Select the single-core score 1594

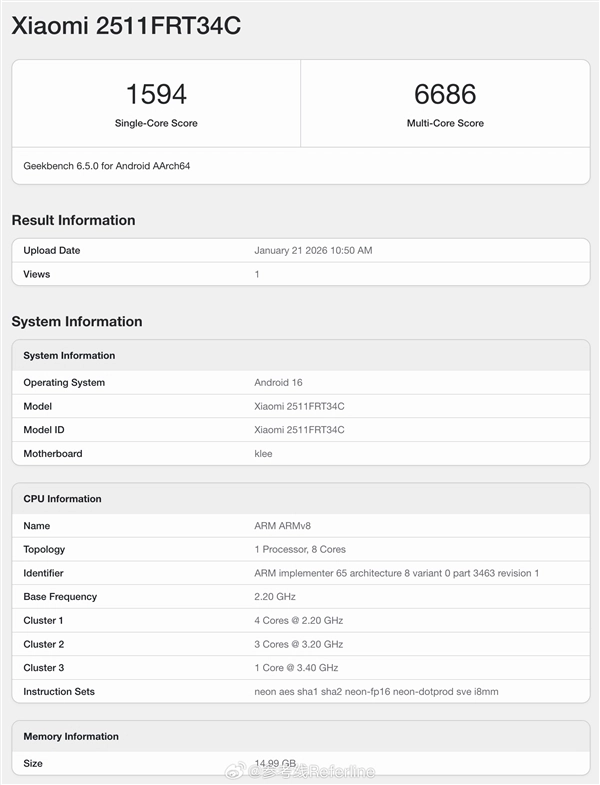(x=156, y=95)
